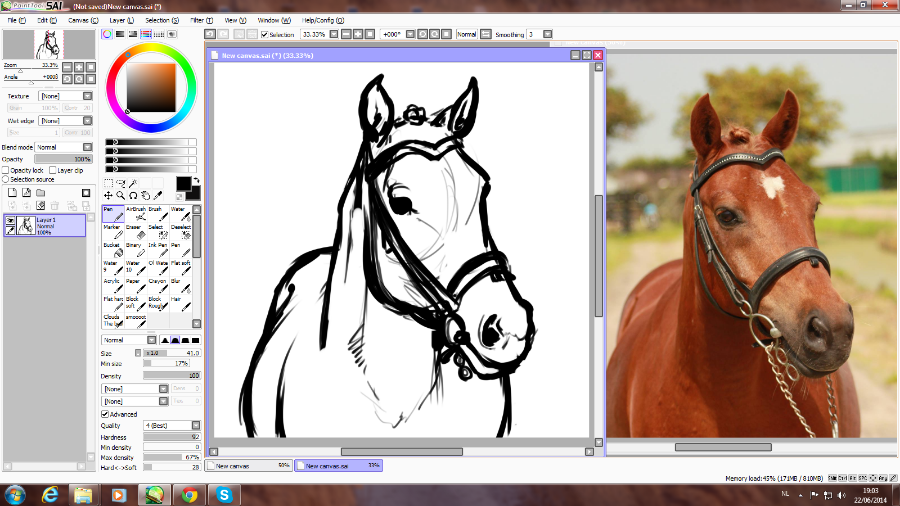Open Skype from the Windows taskbar
The height and width of the screenshot is (506, 900).
(224, 494)
